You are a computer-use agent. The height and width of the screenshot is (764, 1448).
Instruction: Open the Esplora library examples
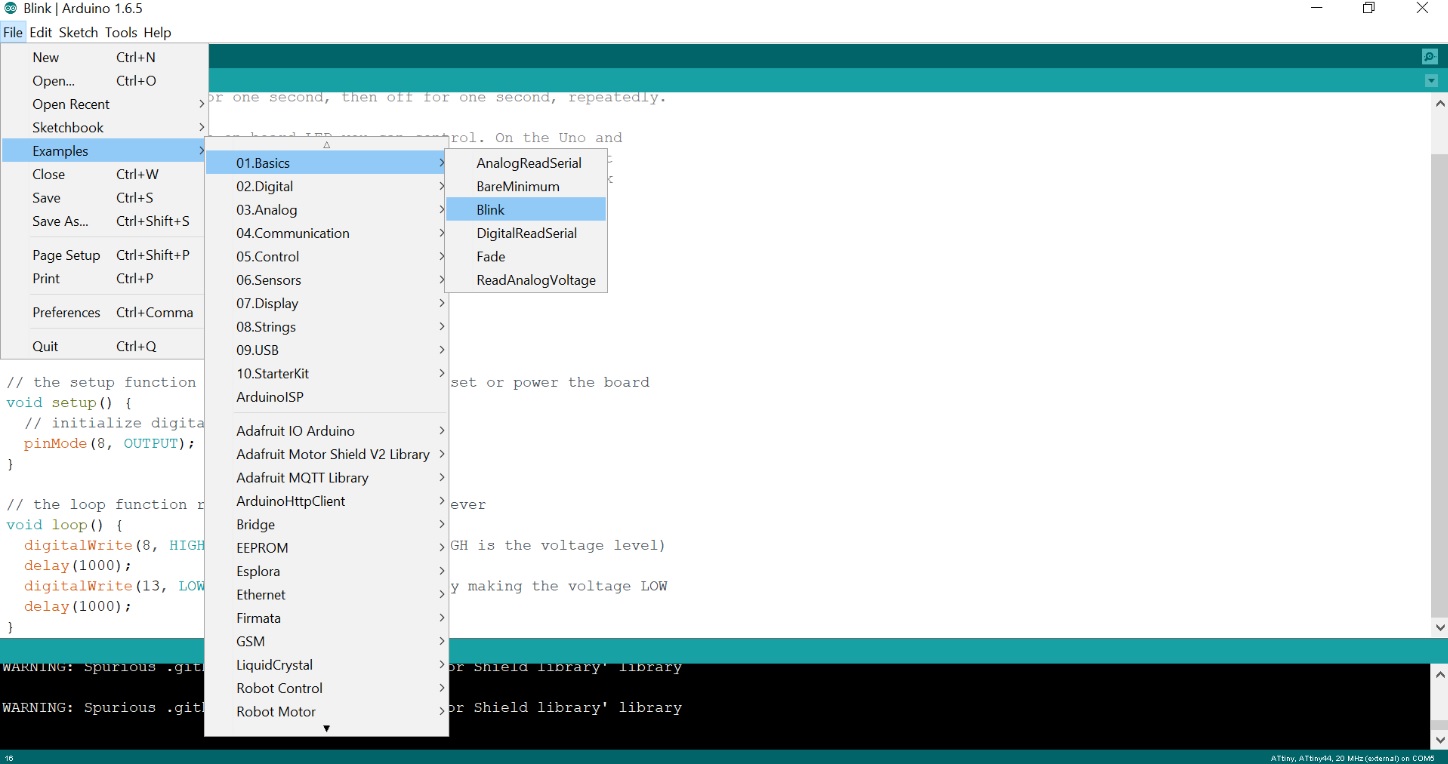coord(326,571)
